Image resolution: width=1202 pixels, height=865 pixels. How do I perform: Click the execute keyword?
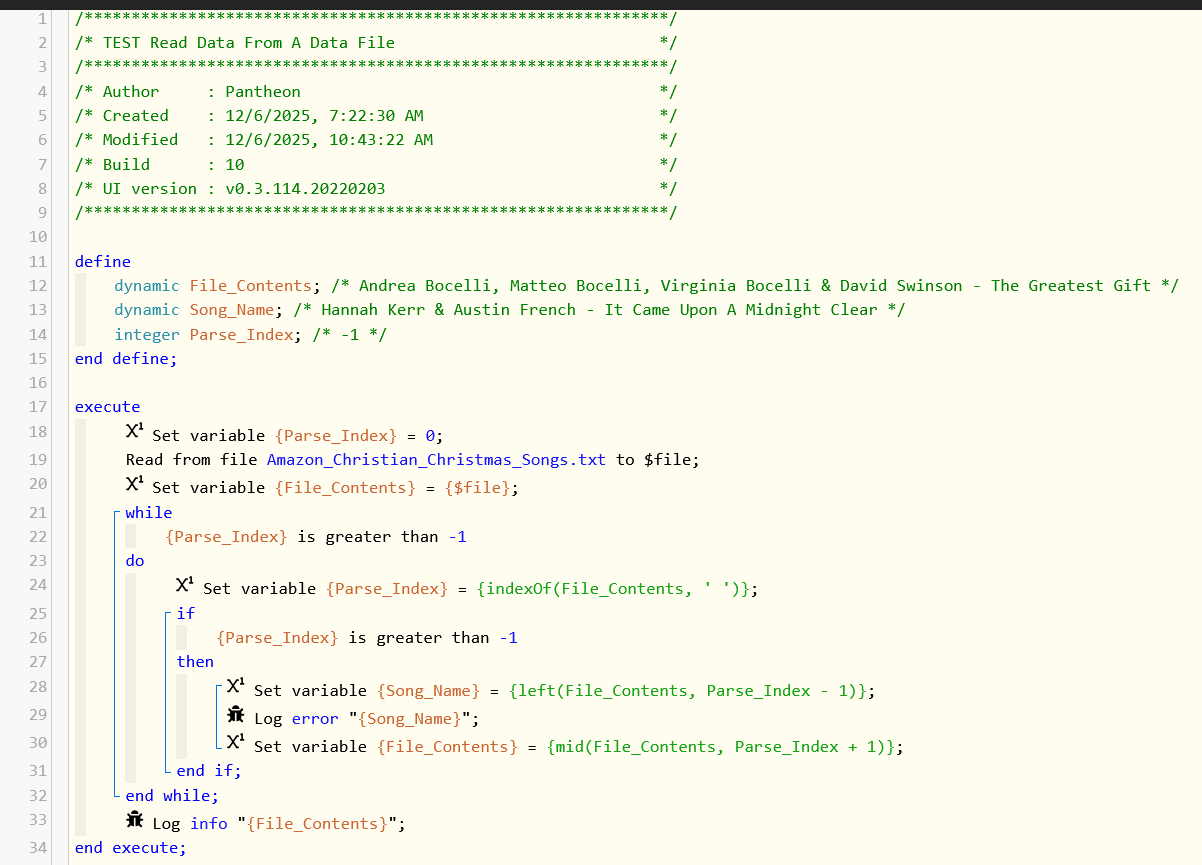[x=107, y=407]
